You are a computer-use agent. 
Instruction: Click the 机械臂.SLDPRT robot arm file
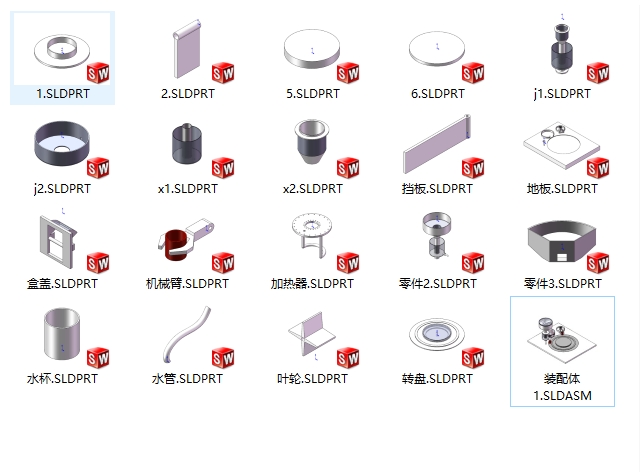pyautogui.click(x=188, y=248)
